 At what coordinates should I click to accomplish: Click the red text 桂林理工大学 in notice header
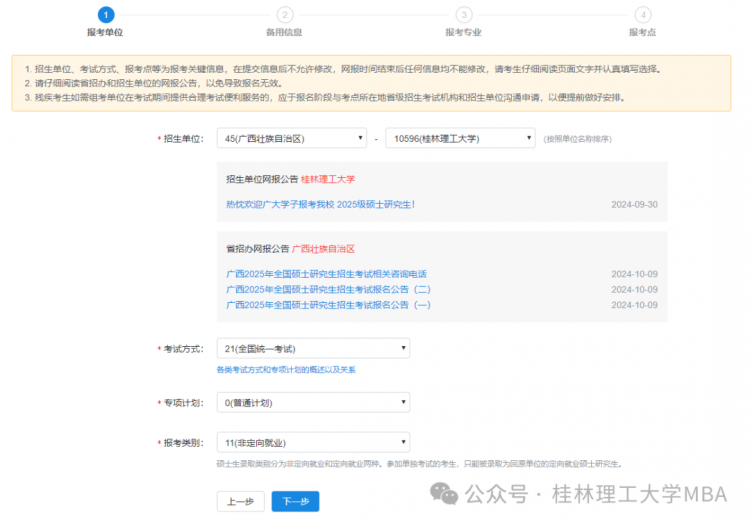point(328,179)
